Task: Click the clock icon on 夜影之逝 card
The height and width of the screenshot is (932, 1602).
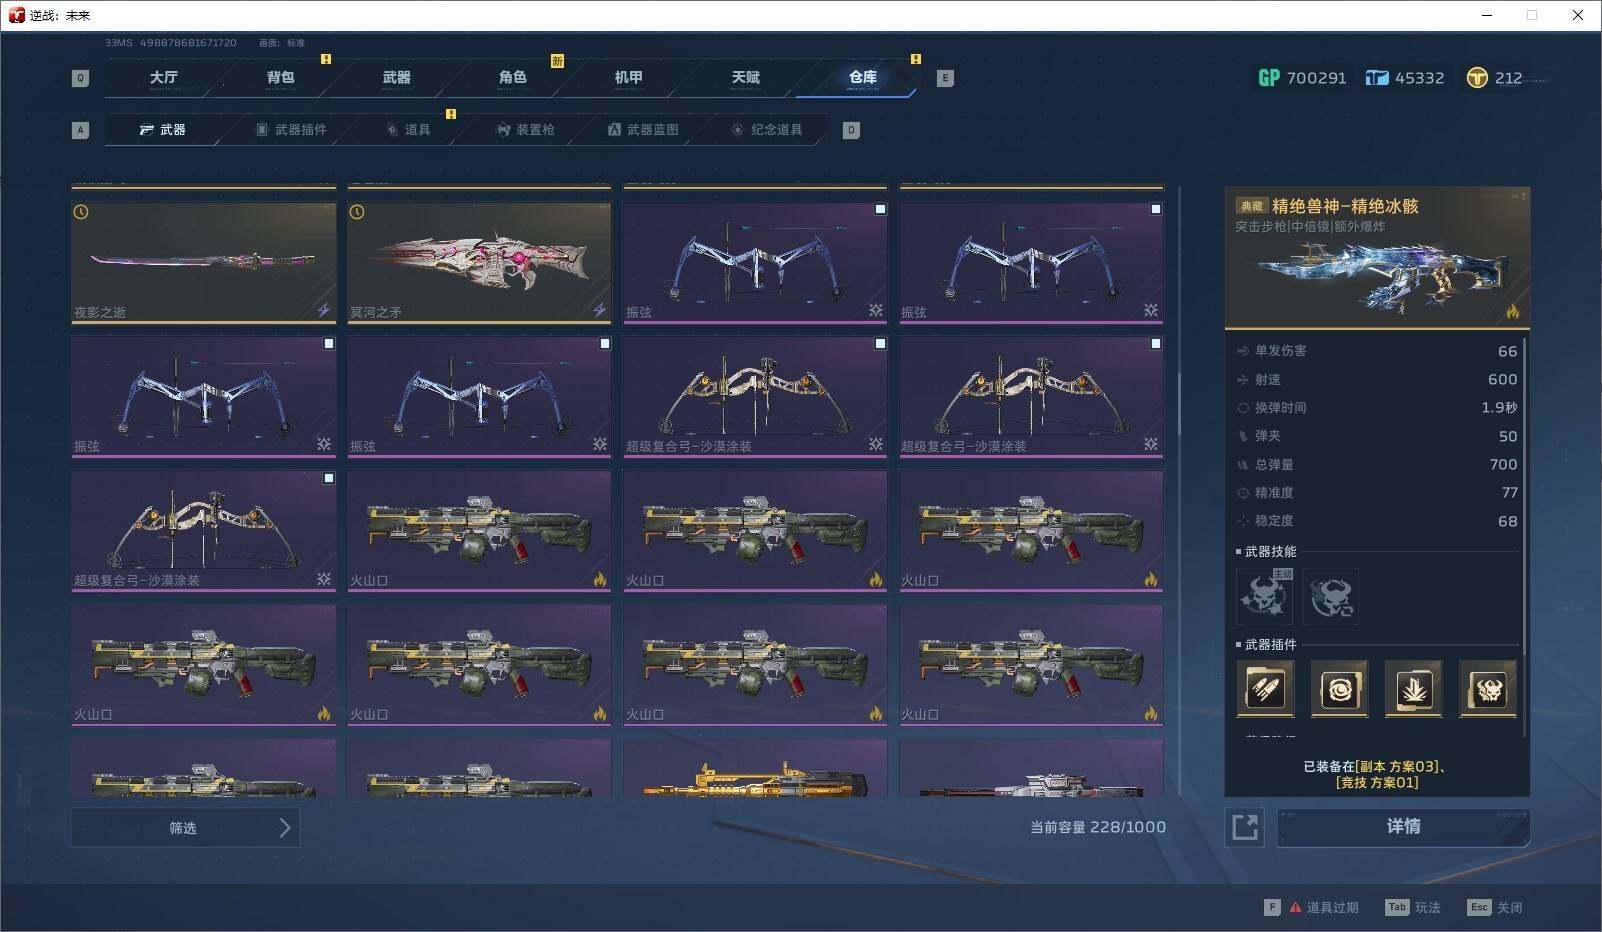Action: point(81,212)
